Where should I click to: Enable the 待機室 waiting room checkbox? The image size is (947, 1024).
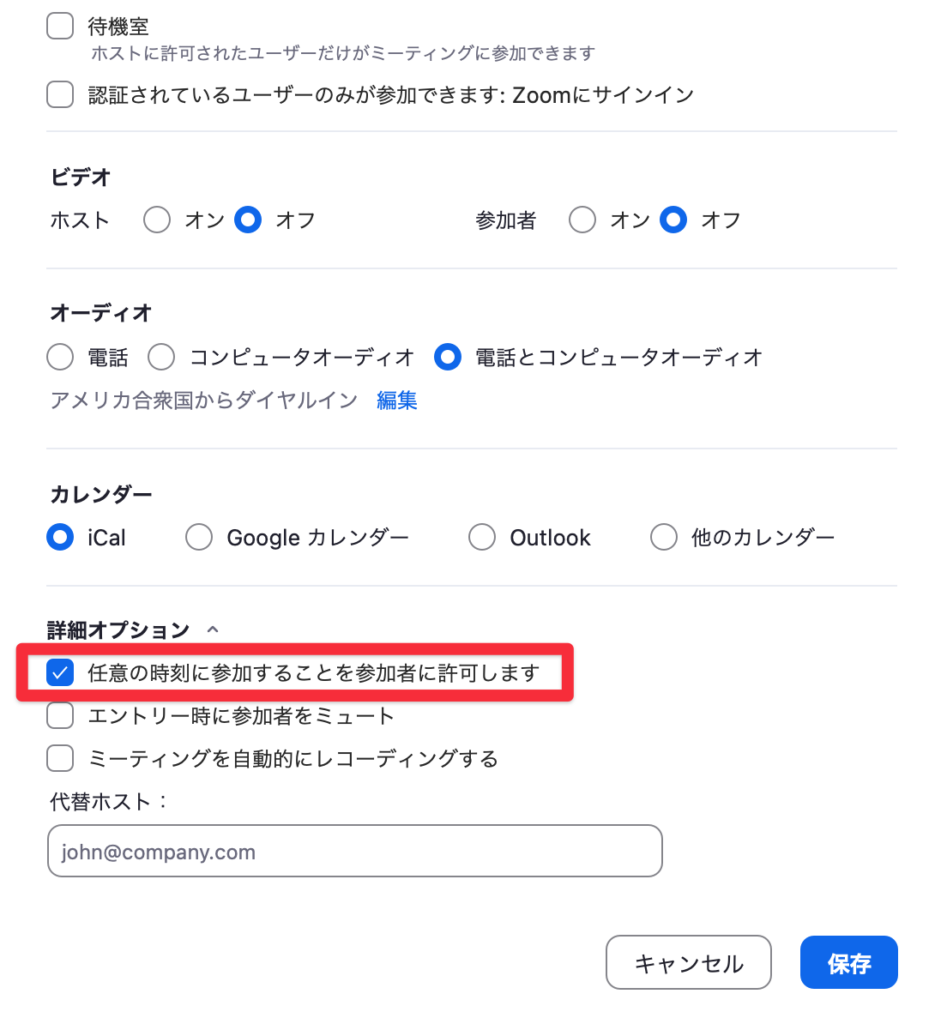coord(61,27)
